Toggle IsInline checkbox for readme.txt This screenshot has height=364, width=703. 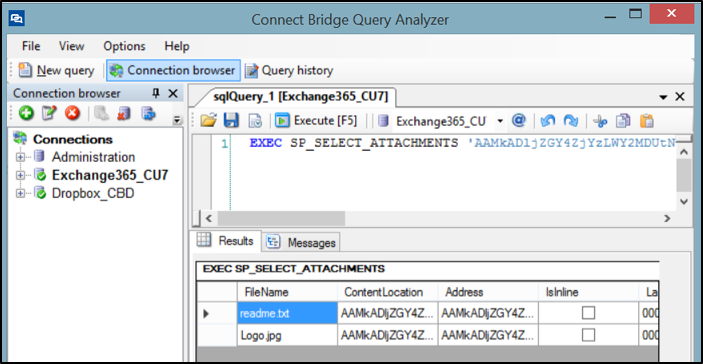pos(588,313)
